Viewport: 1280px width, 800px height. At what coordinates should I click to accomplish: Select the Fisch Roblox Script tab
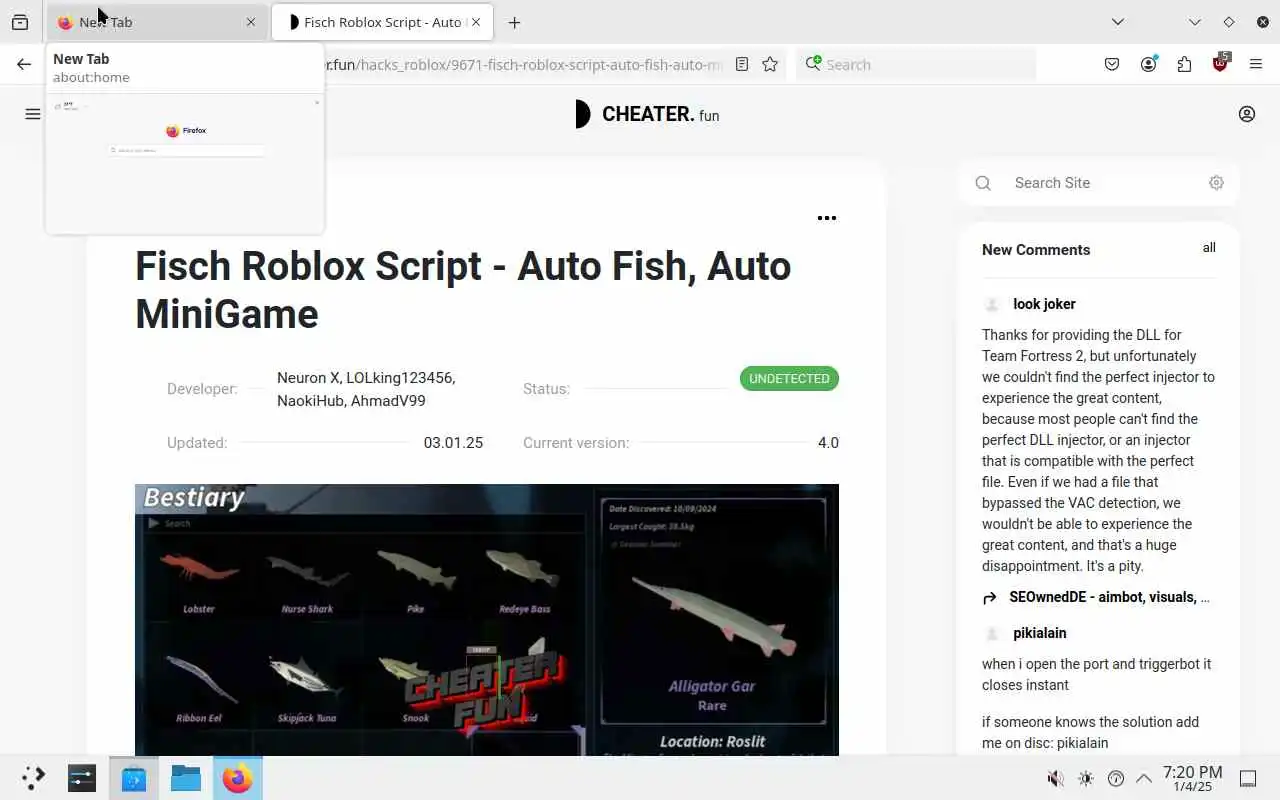(x=380, y=22)
